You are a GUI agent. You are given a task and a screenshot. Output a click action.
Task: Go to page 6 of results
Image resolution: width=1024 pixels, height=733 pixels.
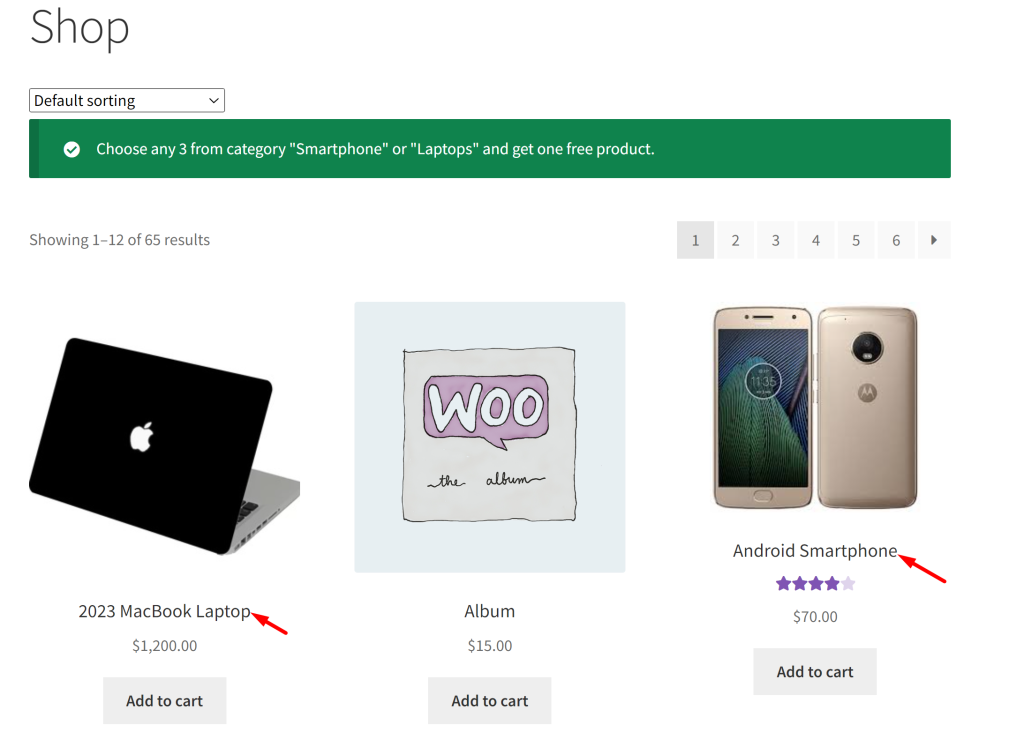(896, 240)
